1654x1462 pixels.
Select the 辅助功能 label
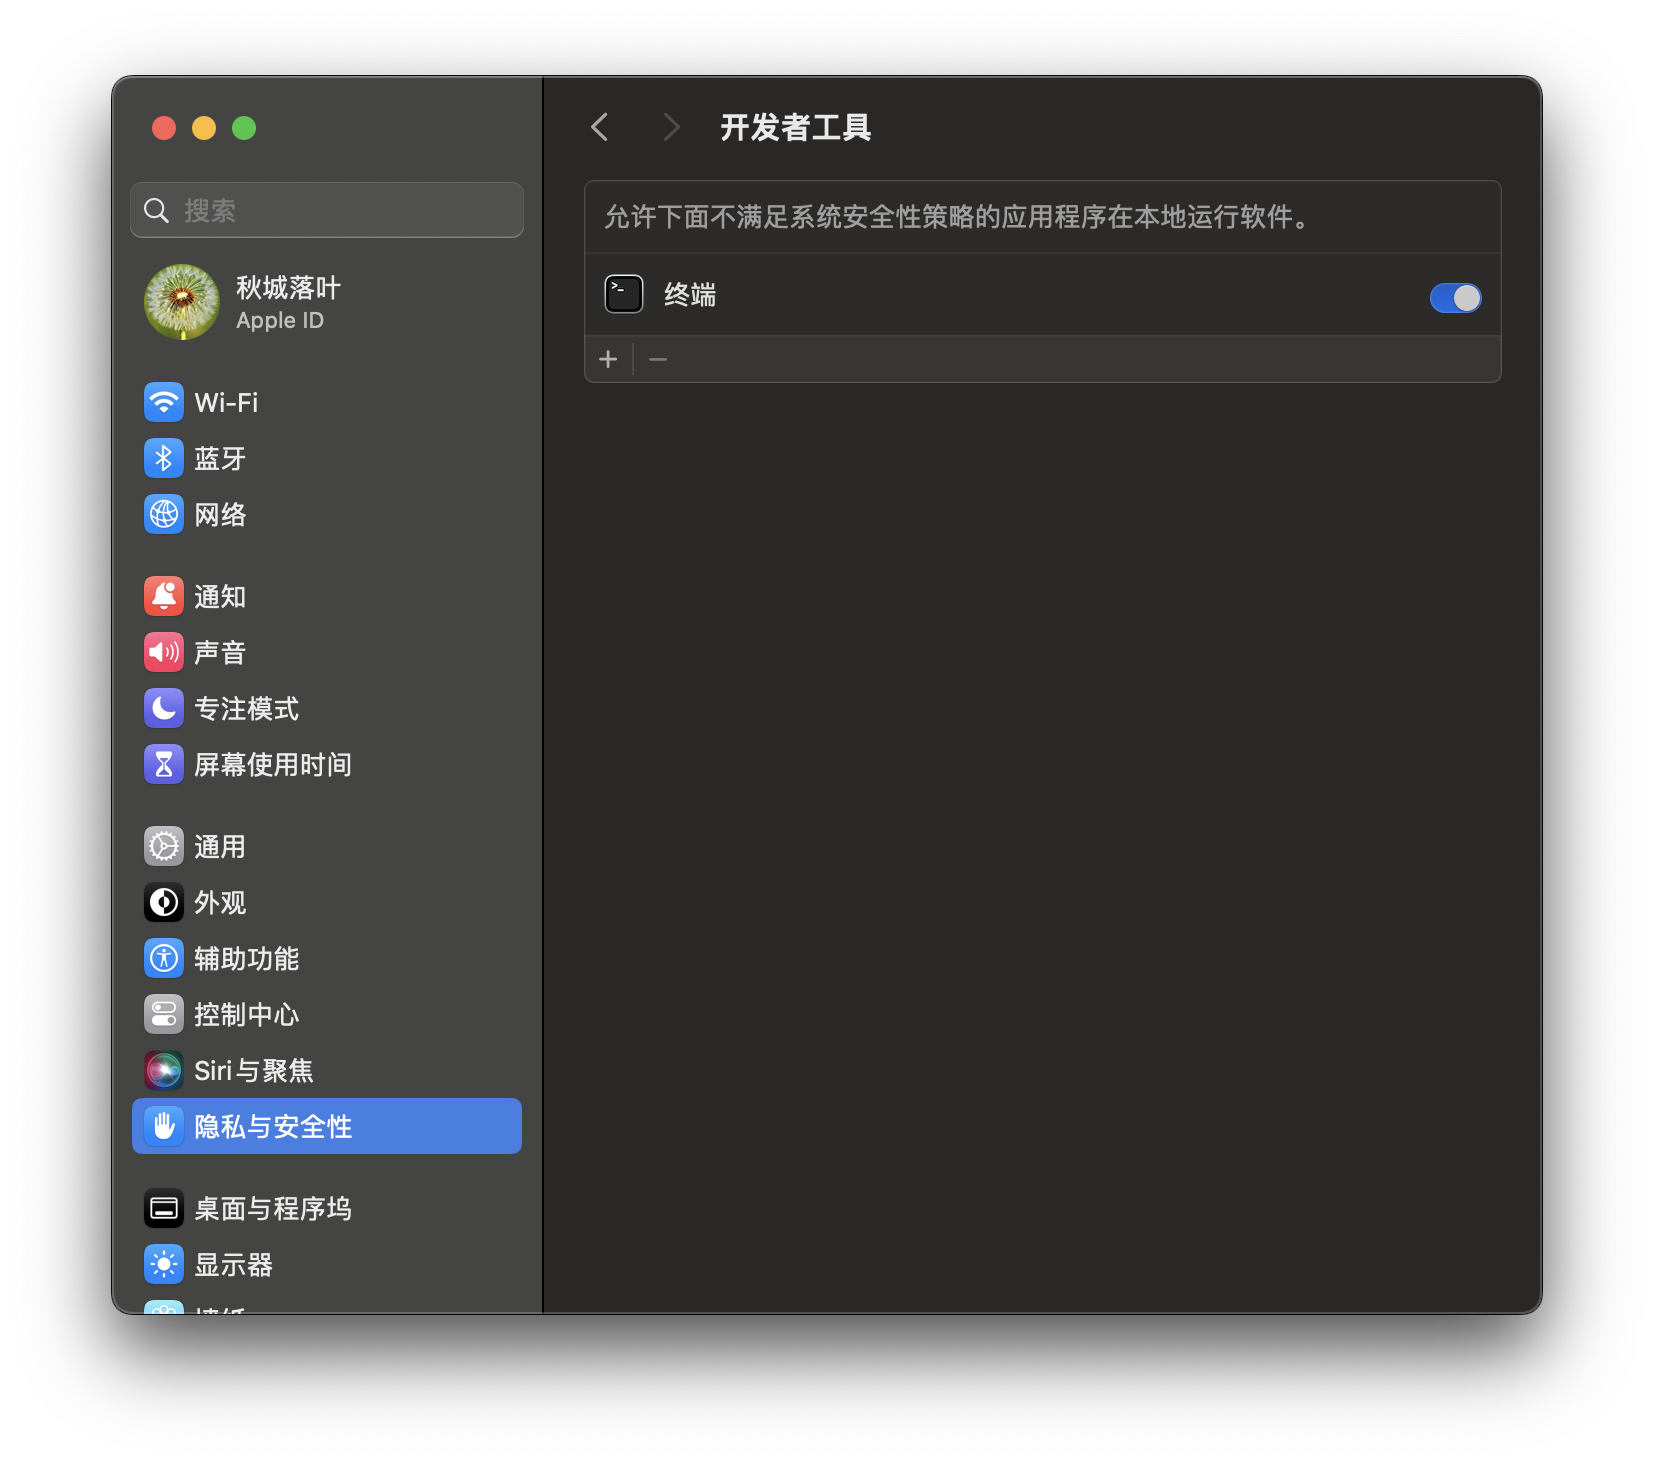point(246,958)
